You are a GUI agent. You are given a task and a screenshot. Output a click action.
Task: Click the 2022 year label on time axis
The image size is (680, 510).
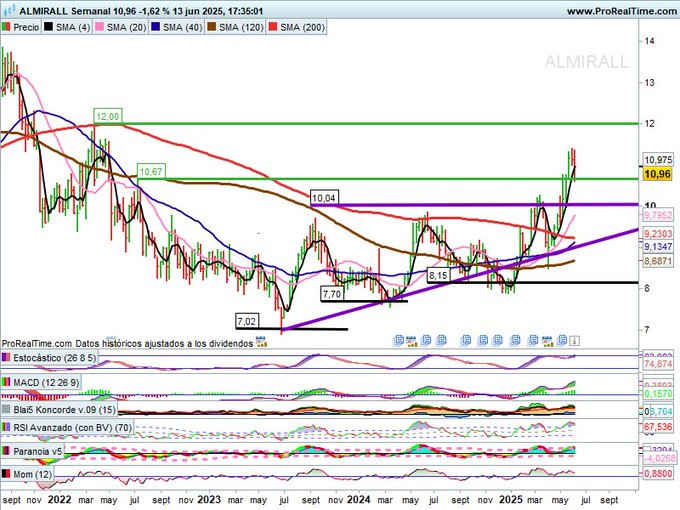(x=59, y=499)
